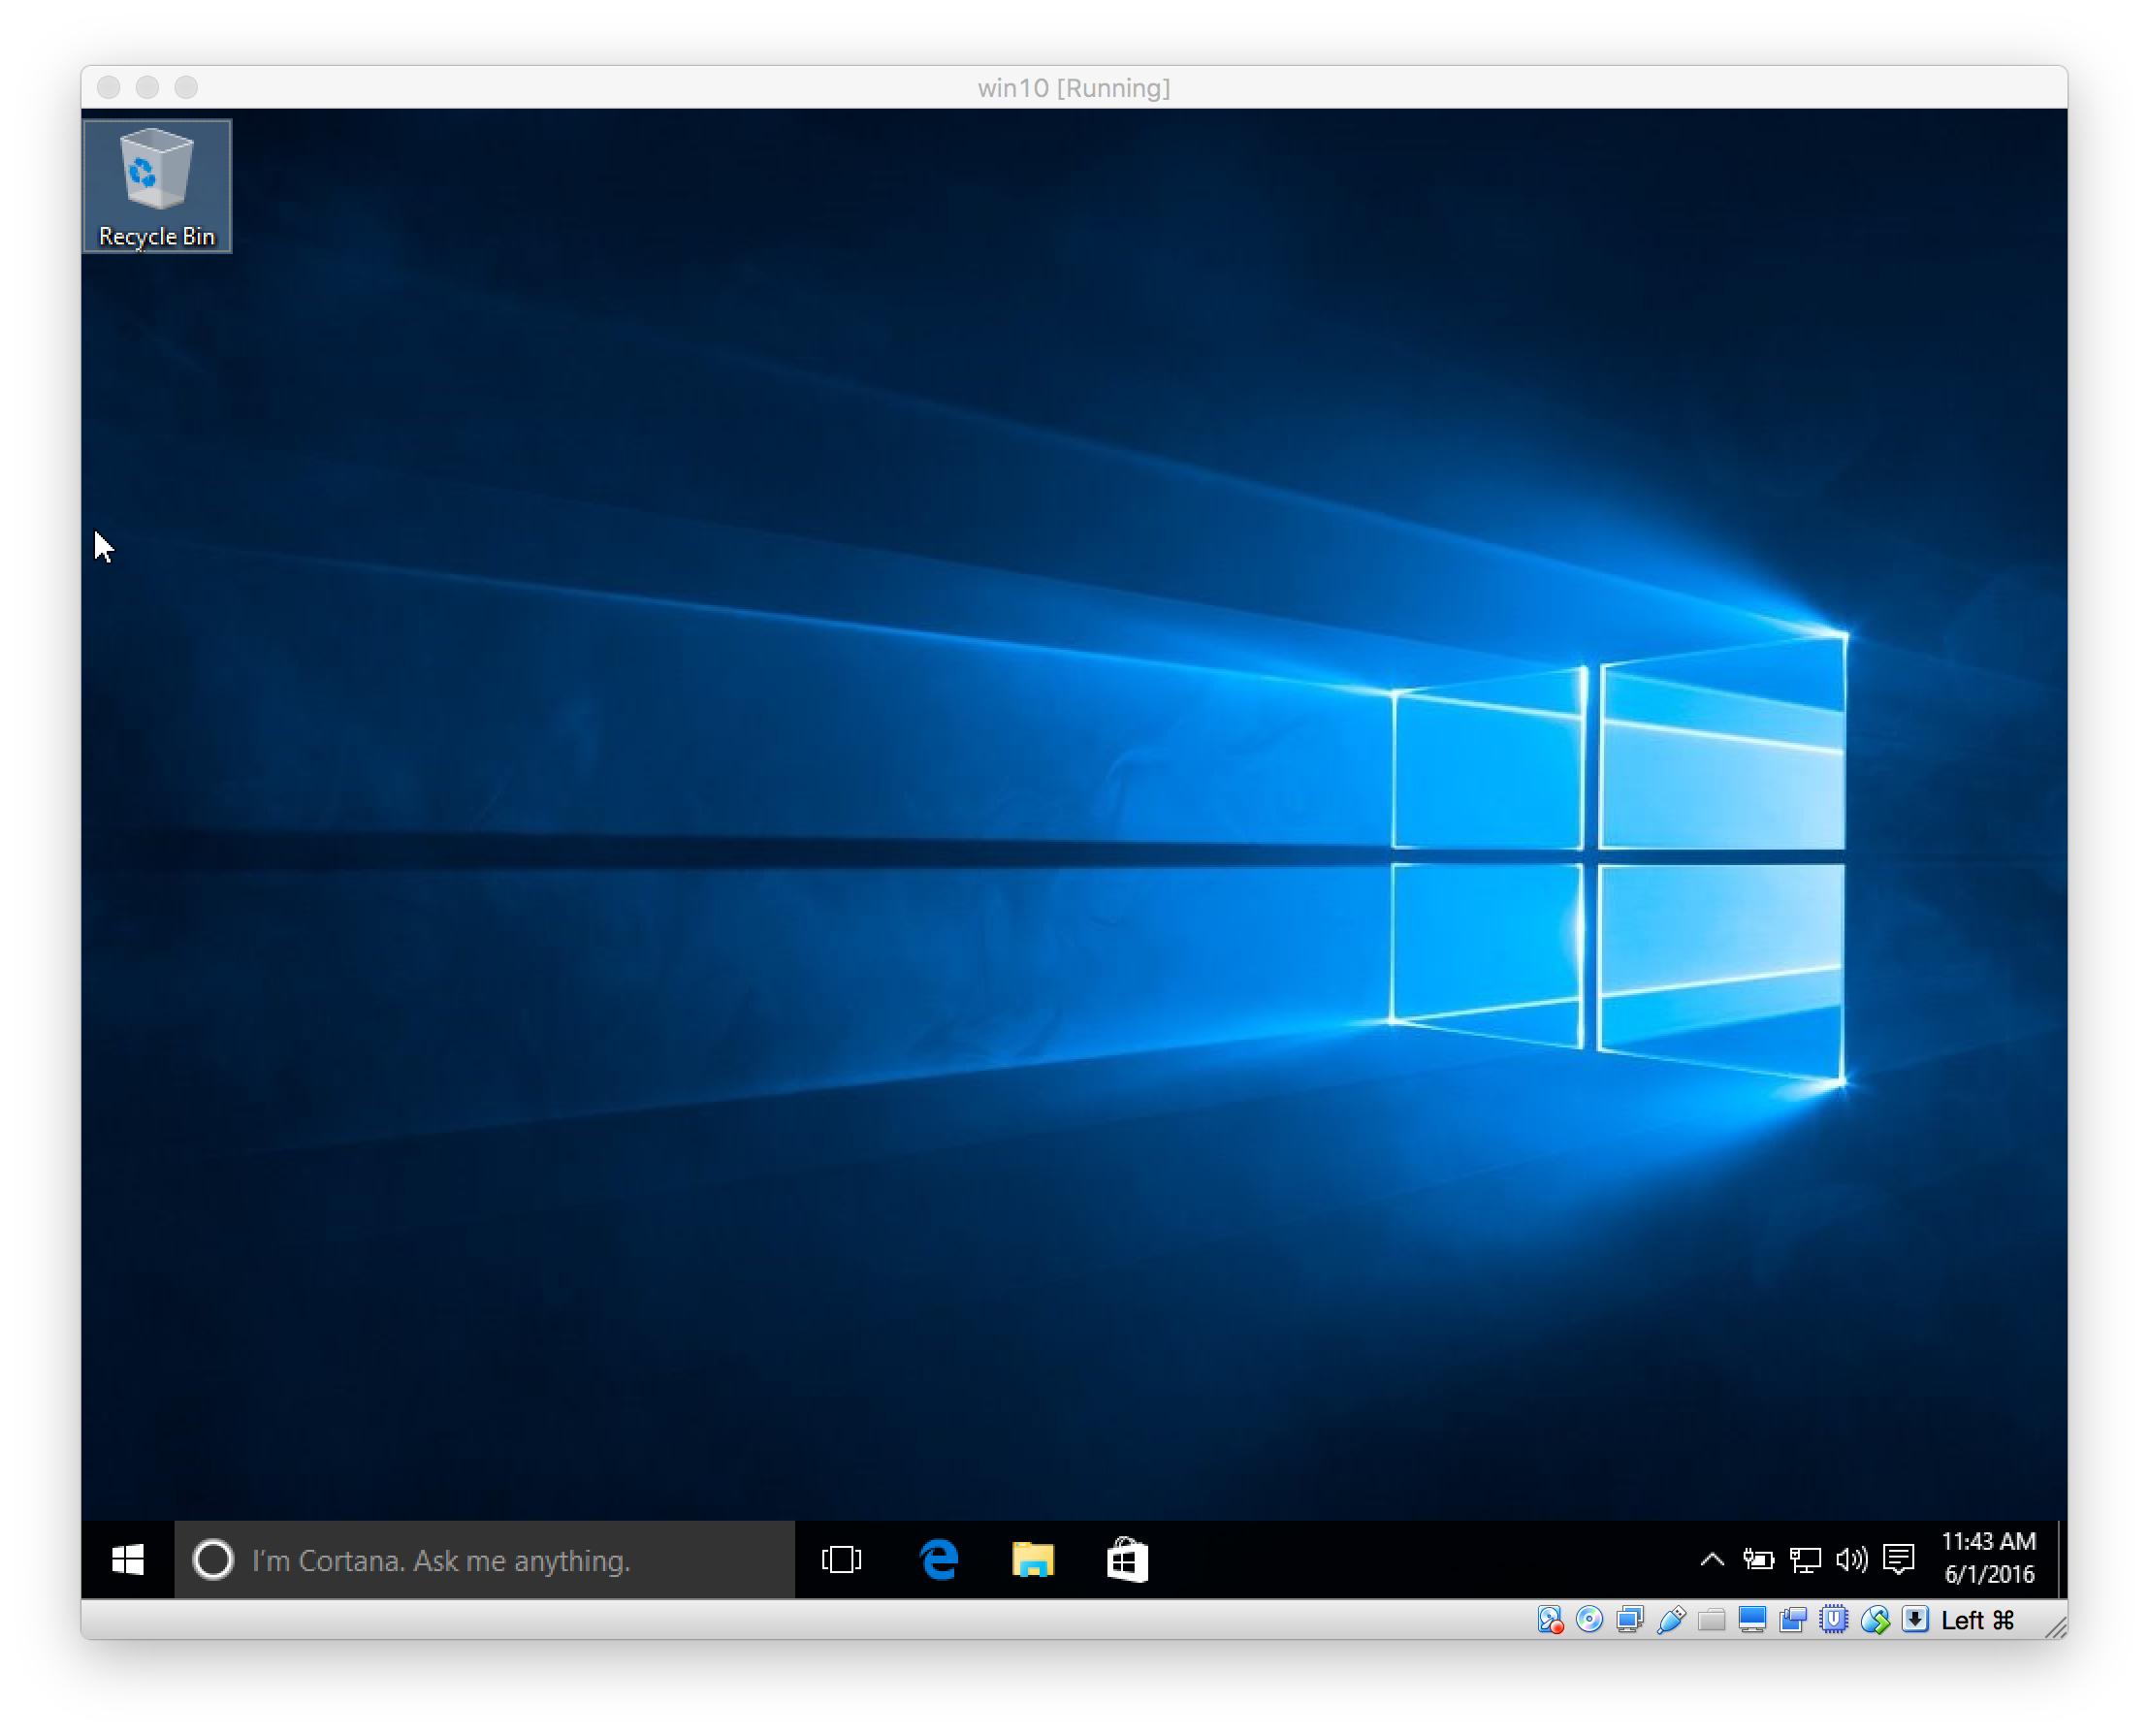Minimize the win10 VirtualBox window

(x=147, y=87)
